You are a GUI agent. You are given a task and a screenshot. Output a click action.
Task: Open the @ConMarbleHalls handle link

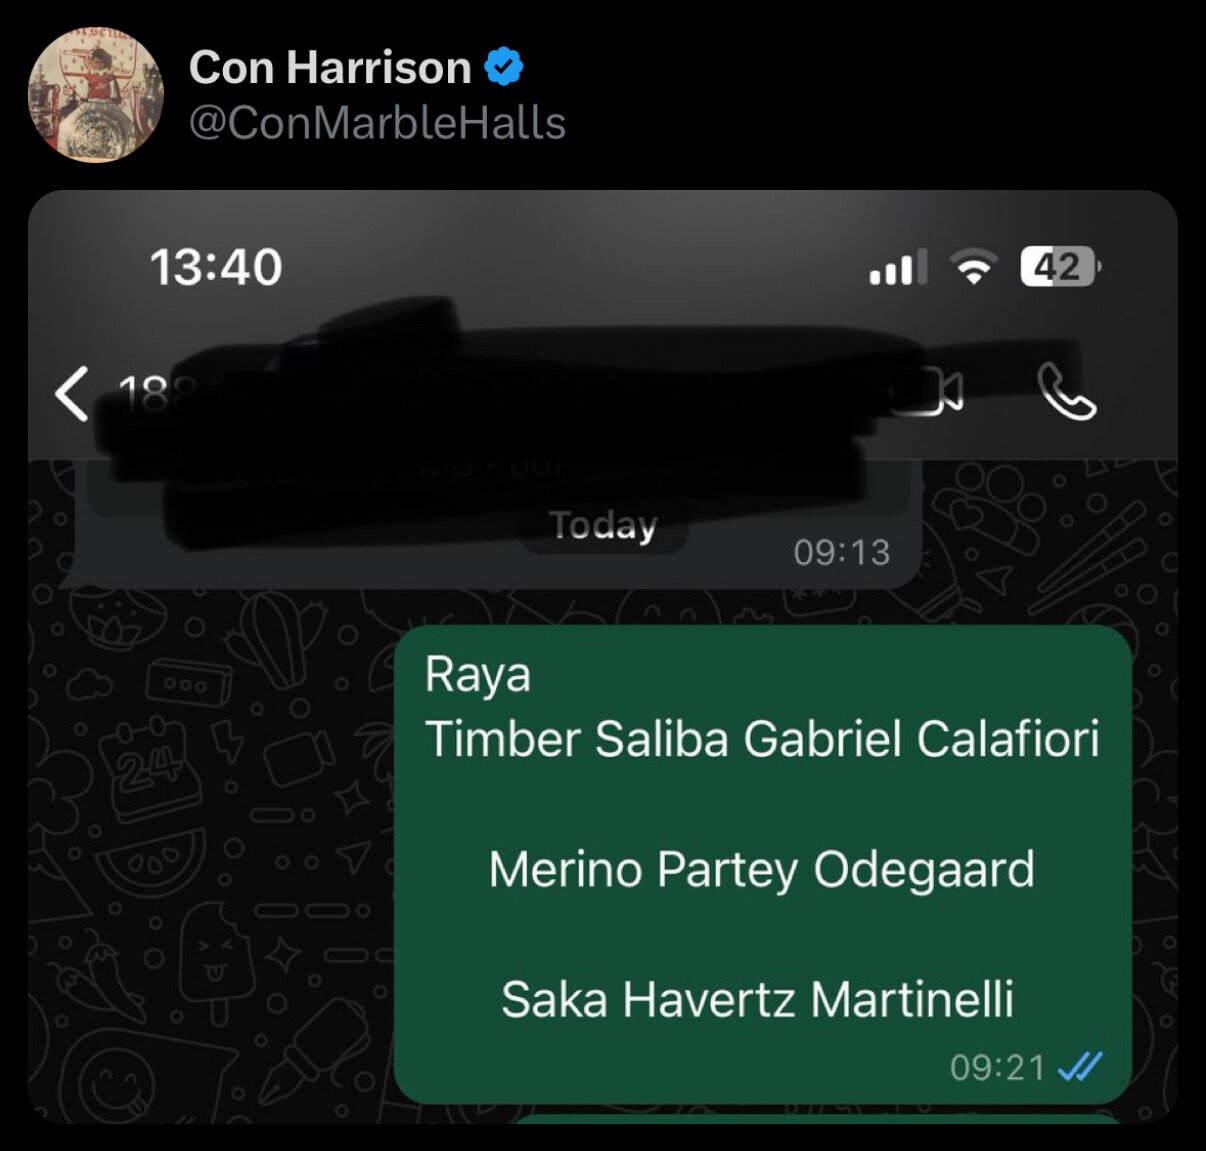point(377,123)
